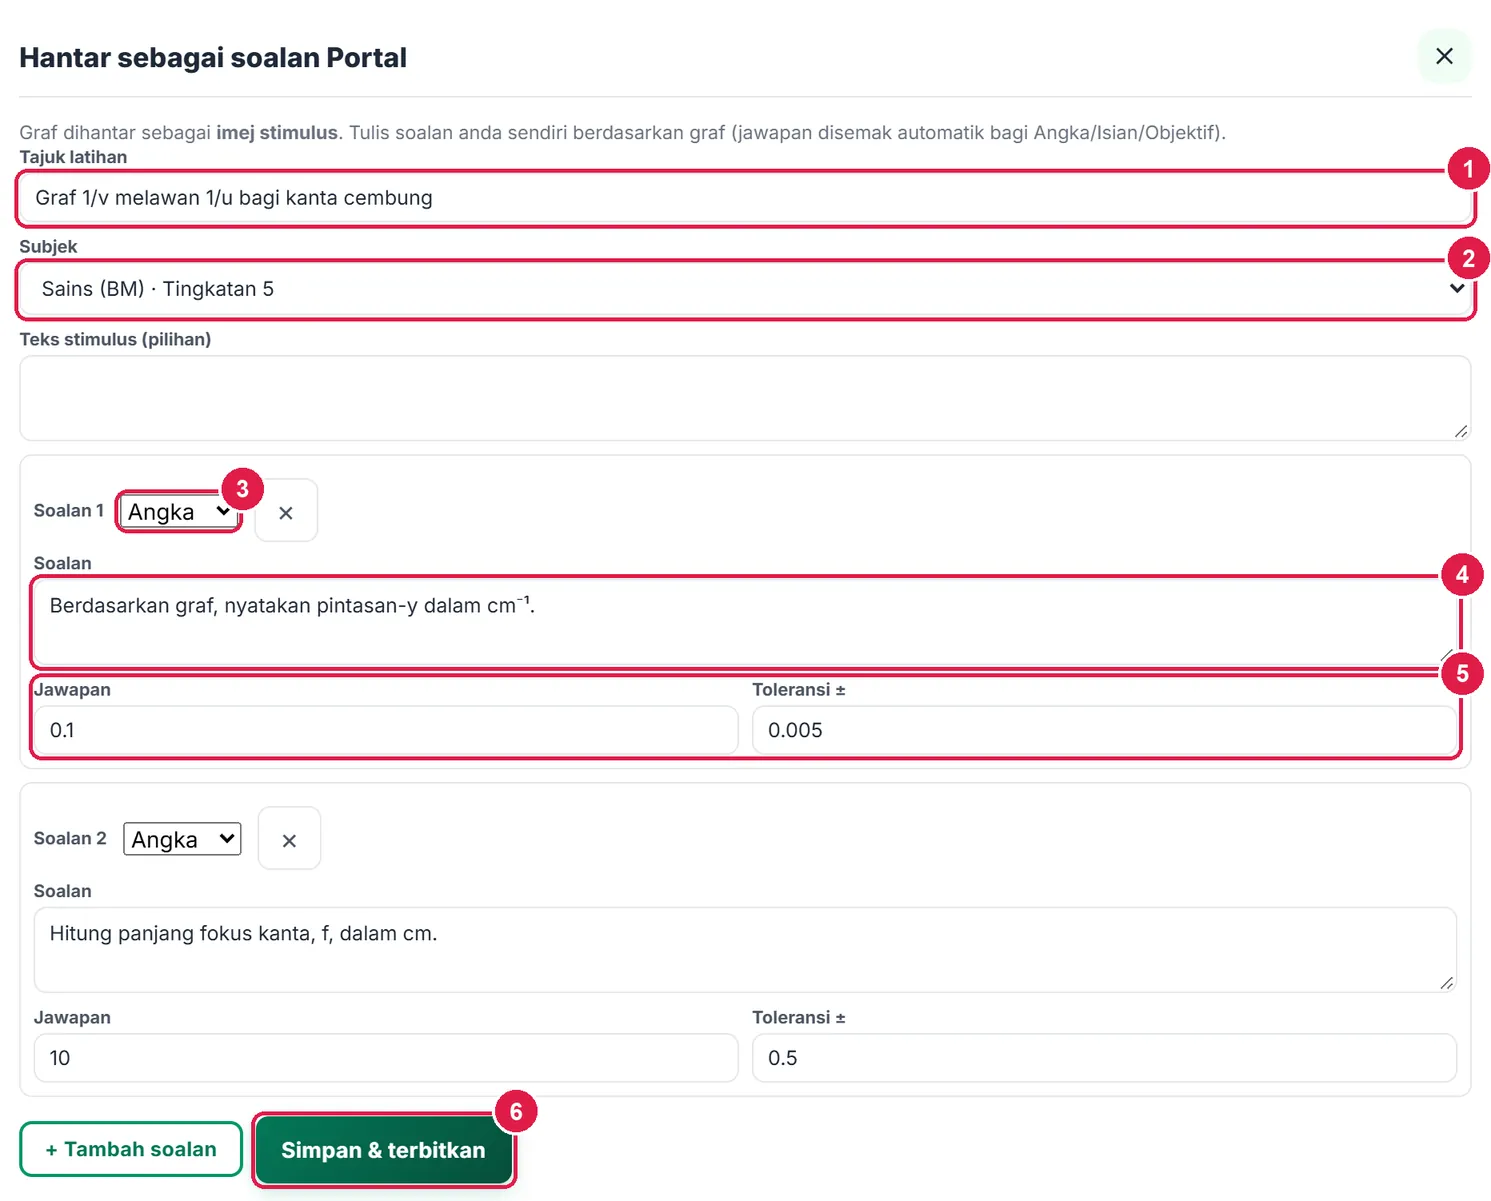The image size is (1491, 1201).
Task: Open Soalan 2 question type dropdown
Action: tap(182, 839)
